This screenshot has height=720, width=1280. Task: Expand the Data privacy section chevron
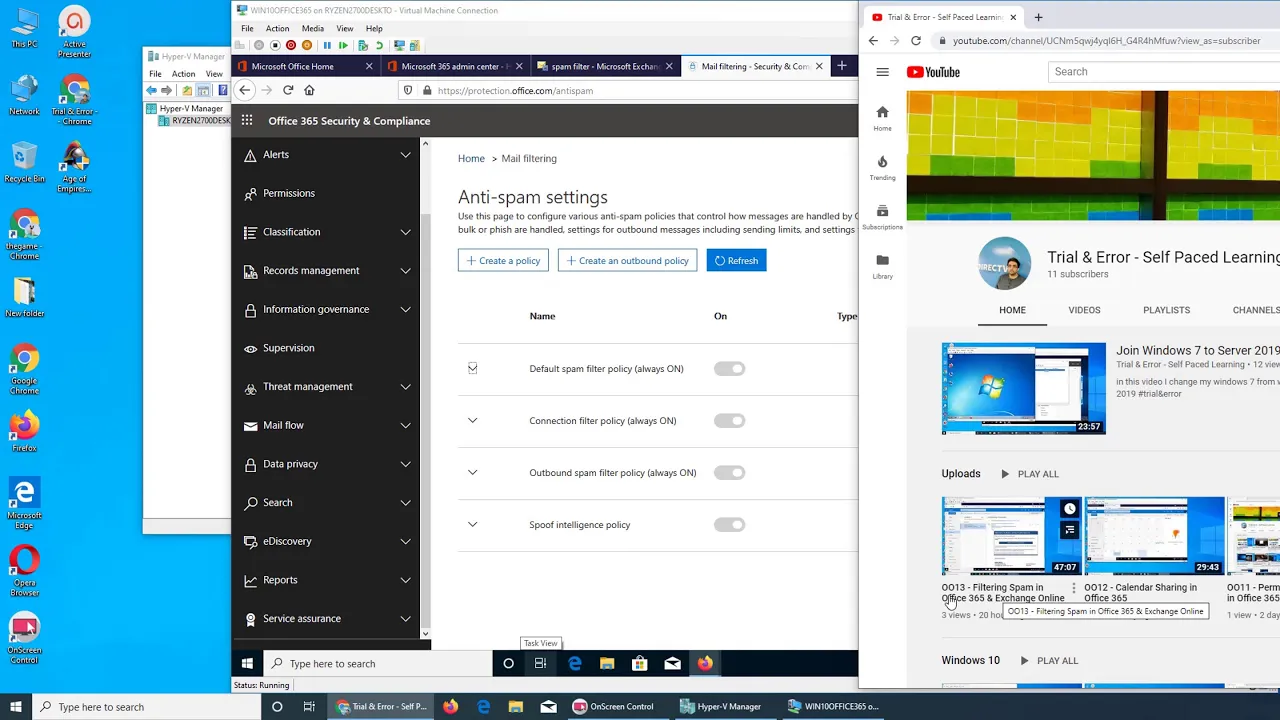point(405,464)
